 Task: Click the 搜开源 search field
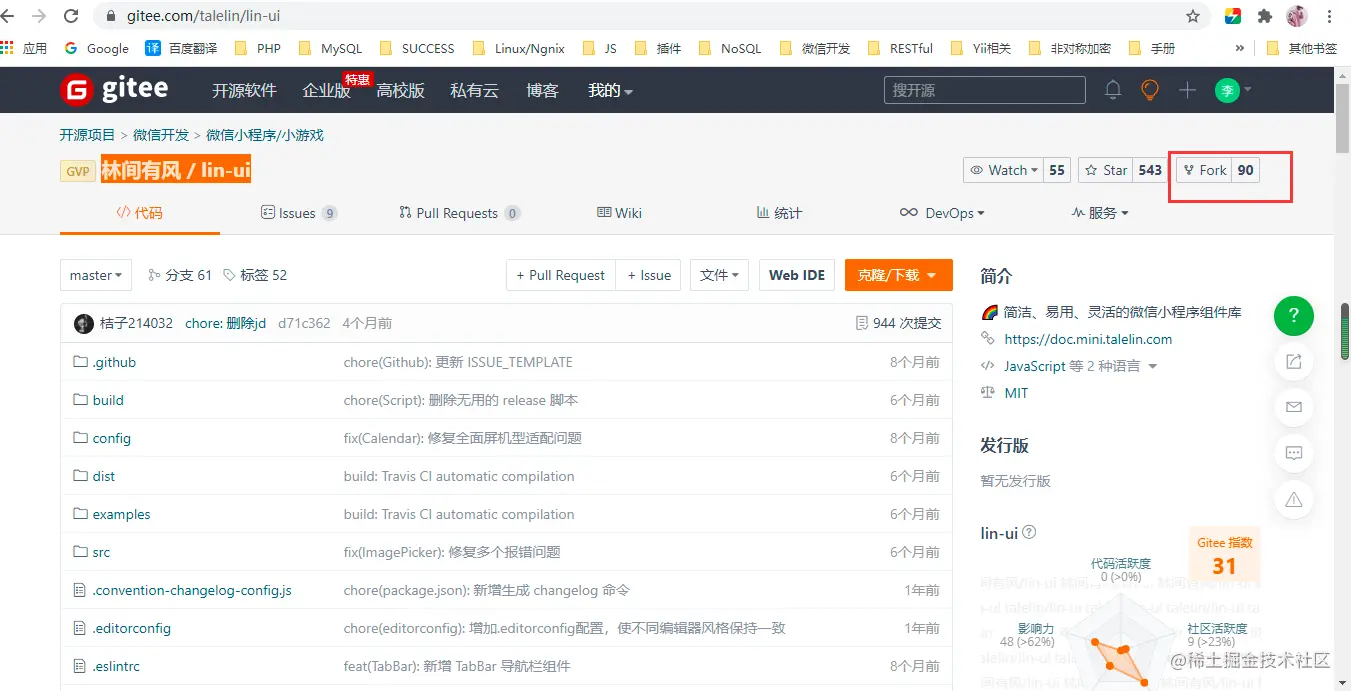[x=984, y=90]
